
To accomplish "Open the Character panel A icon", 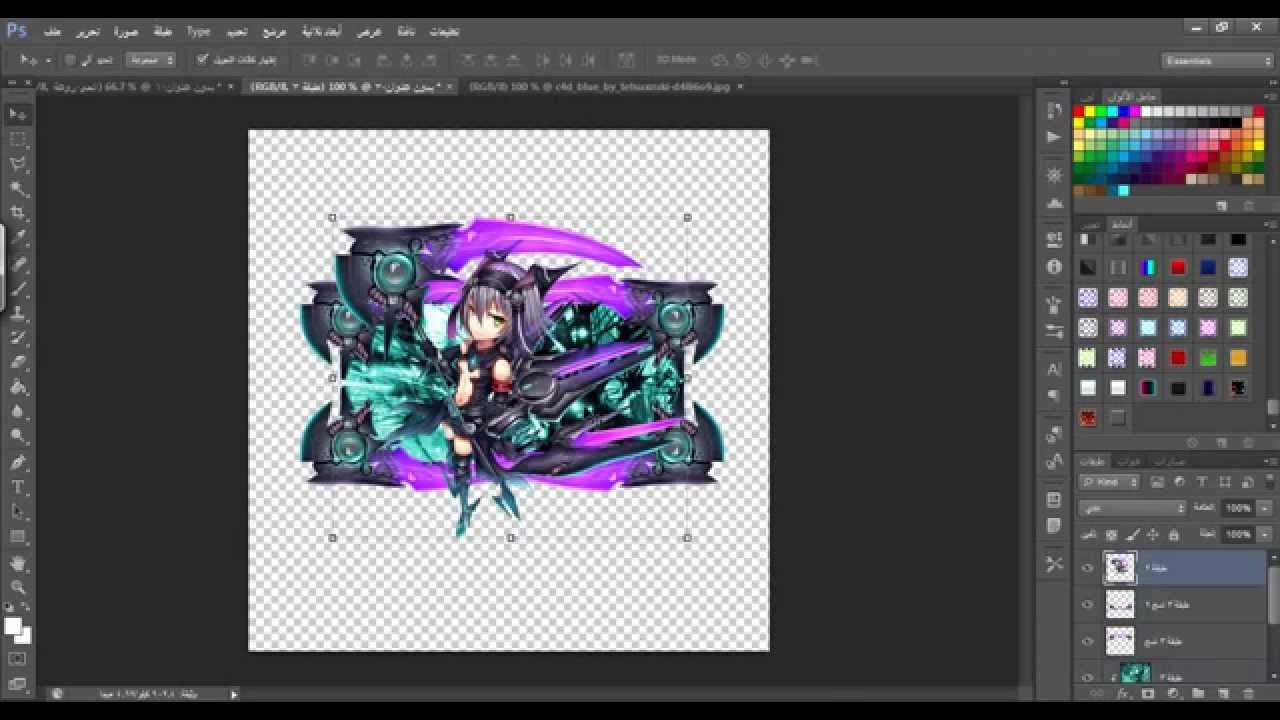I will pyautogui.click(x=1054, y=369).
